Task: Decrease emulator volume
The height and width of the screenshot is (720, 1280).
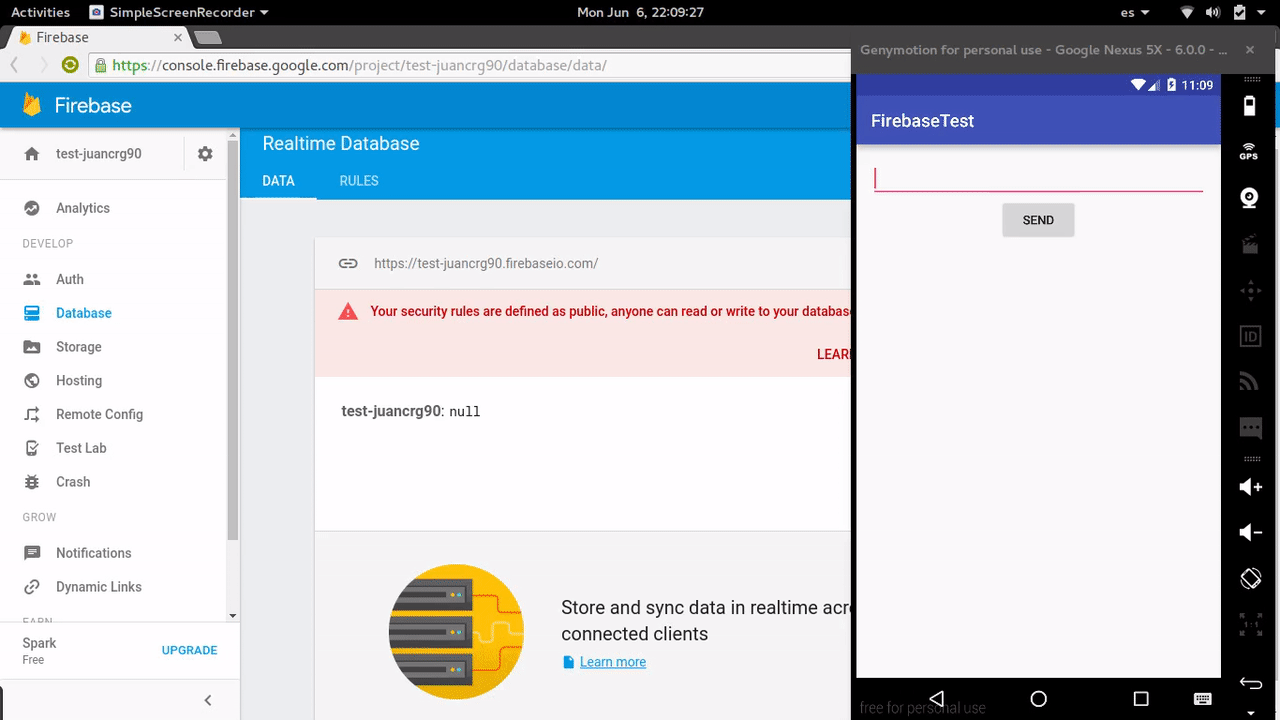Action: [1250, 532]
